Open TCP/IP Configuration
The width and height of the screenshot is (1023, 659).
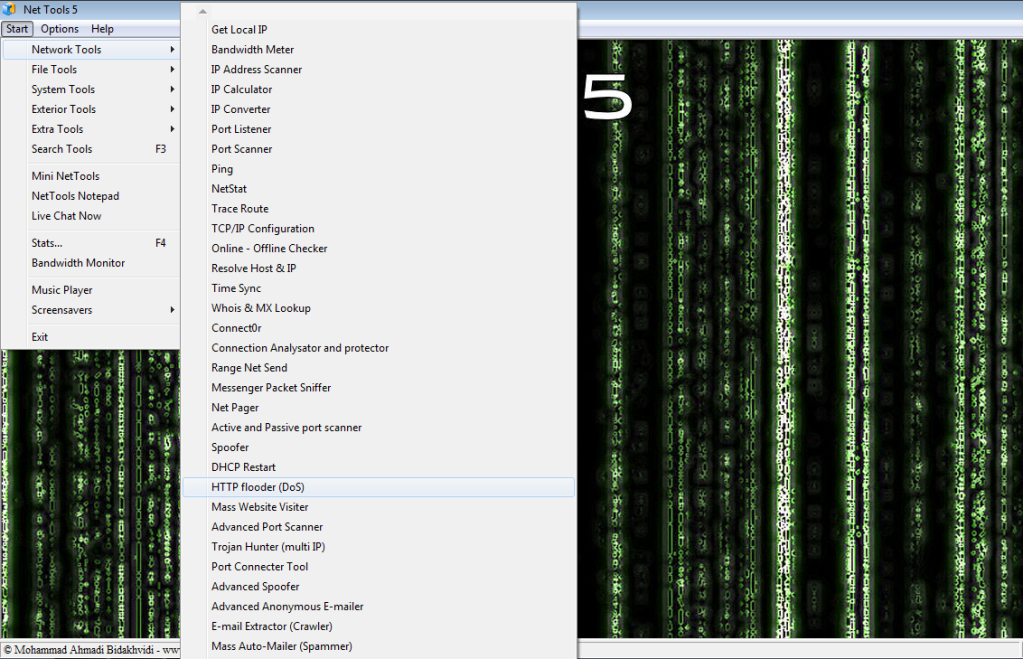[378, 228]
